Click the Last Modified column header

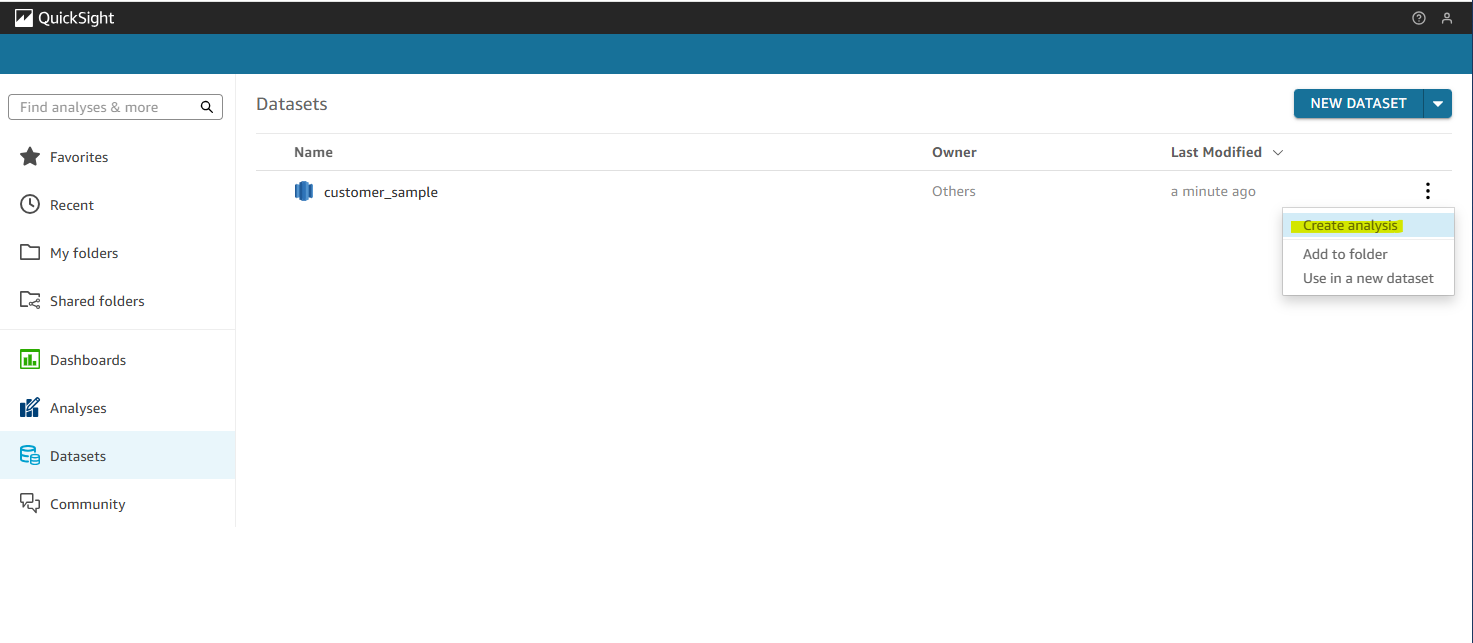[1216, 153]
